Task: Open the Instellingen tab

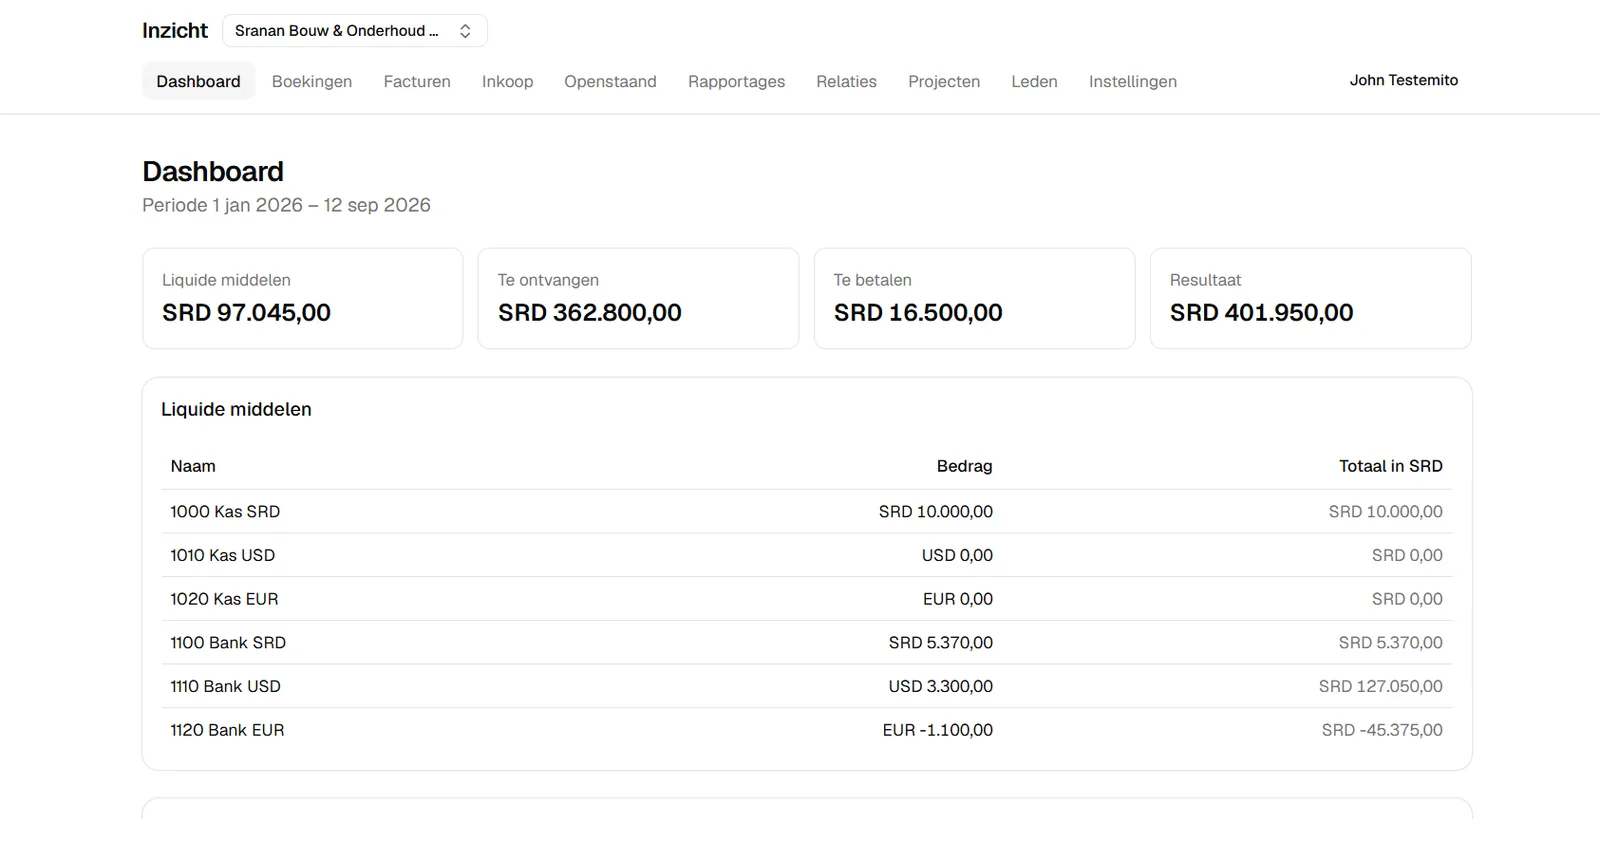Action: pos(1132,81)
